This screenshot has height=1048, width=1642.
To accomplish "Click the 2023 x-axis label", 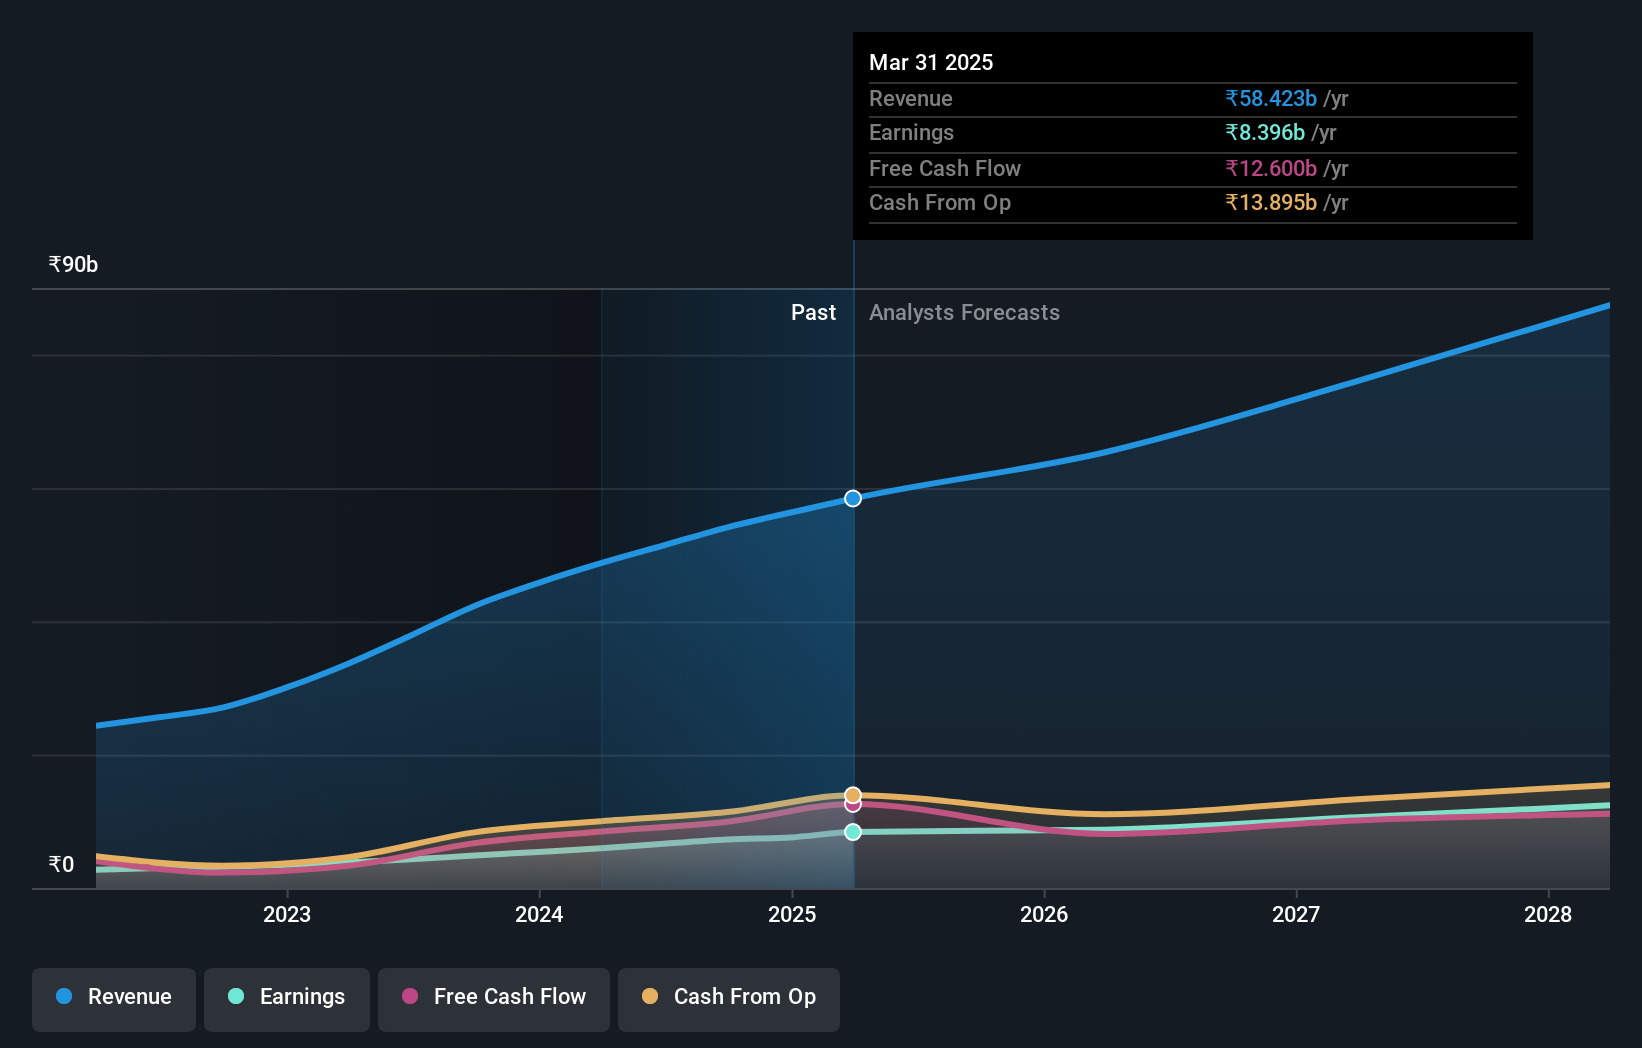I will pos(287,914).
